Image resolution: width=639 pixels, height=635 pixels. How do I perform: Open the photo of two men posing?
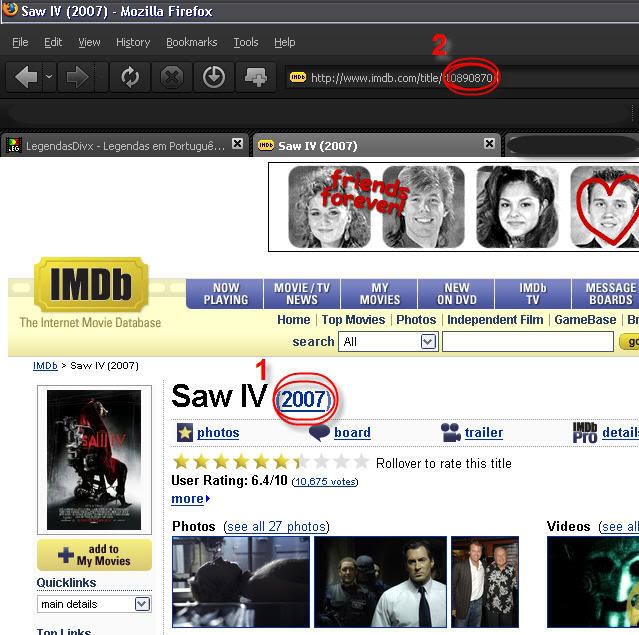click(485, 582)
